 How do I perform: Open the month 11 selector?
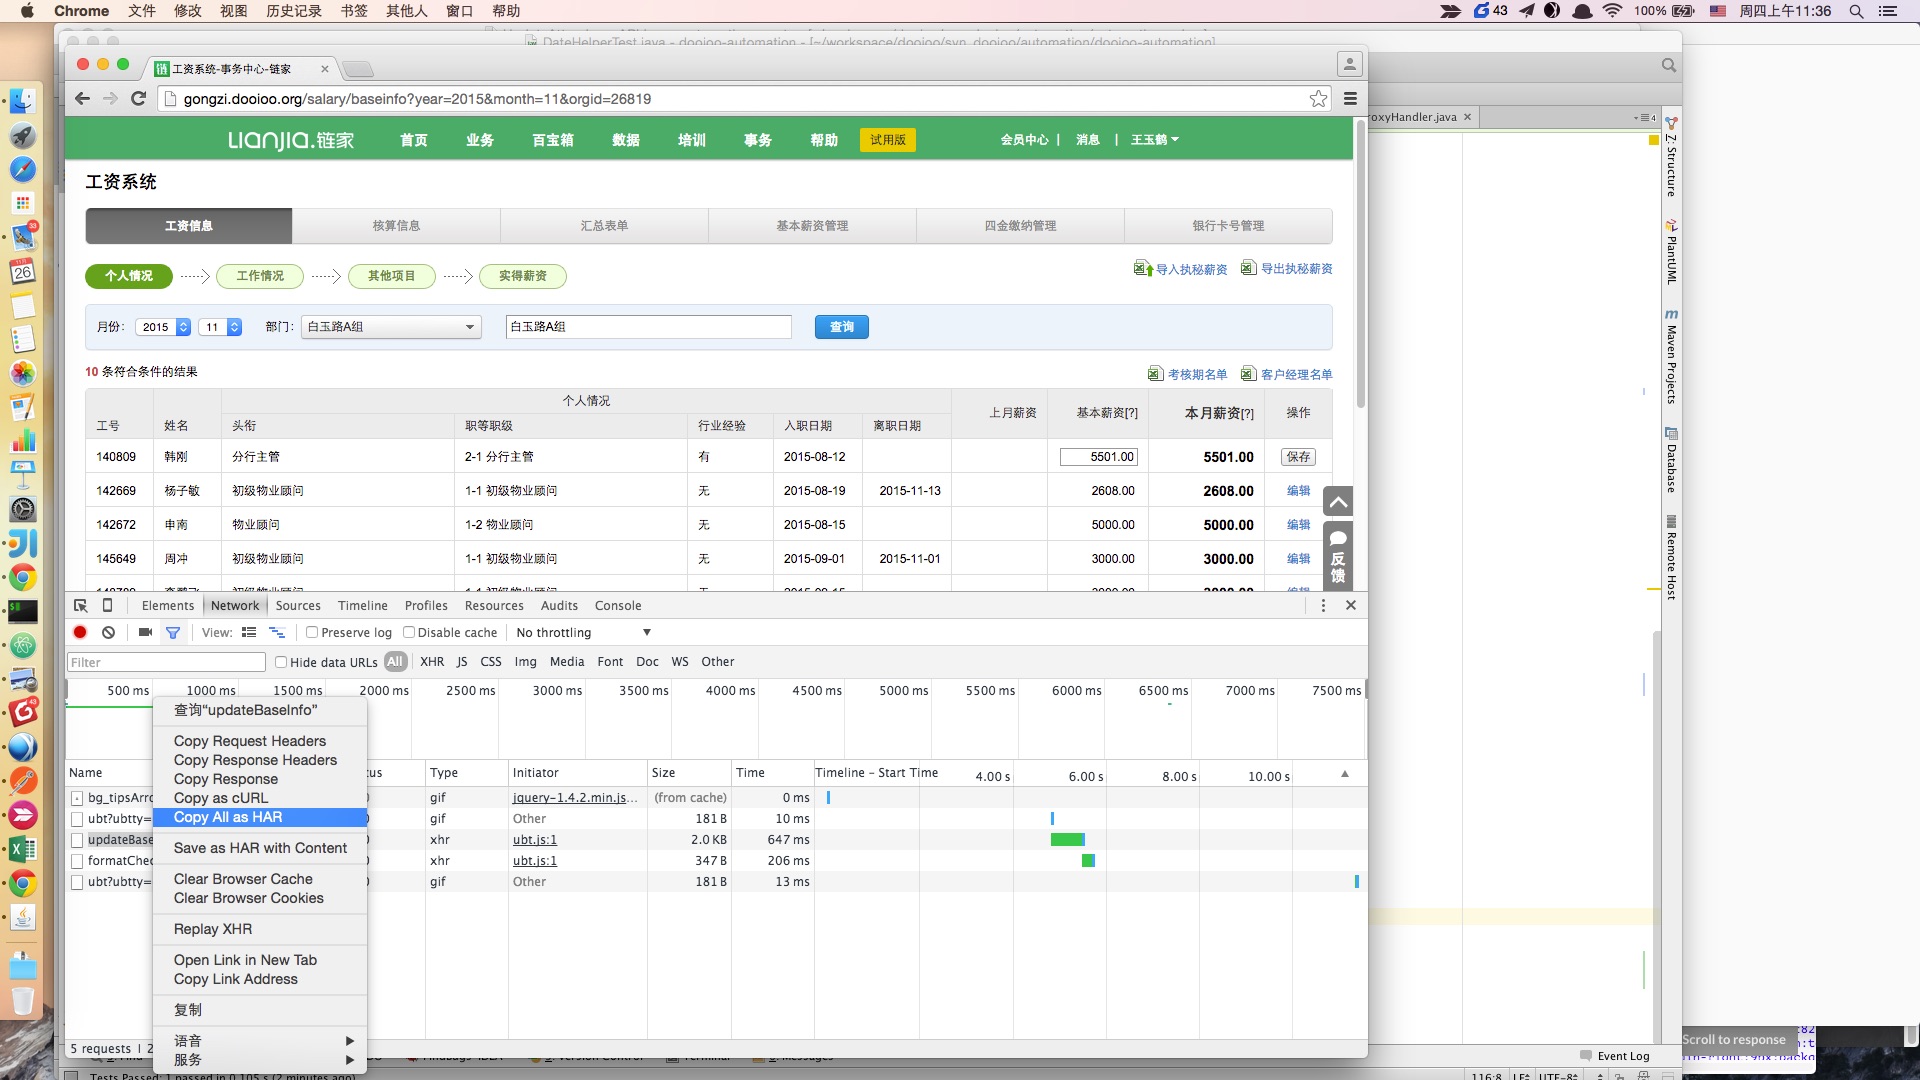click(x=221, y=327)
